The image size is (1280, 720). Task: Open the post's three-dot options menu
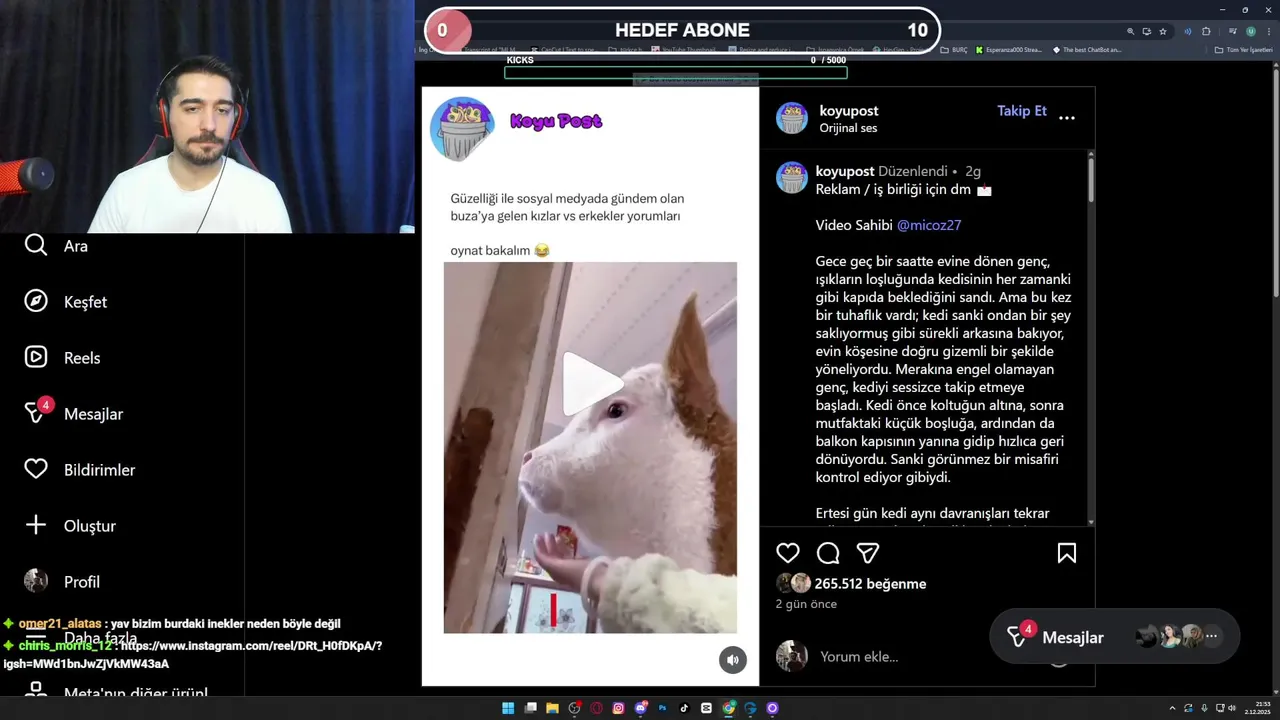(x=1067, y=118)
